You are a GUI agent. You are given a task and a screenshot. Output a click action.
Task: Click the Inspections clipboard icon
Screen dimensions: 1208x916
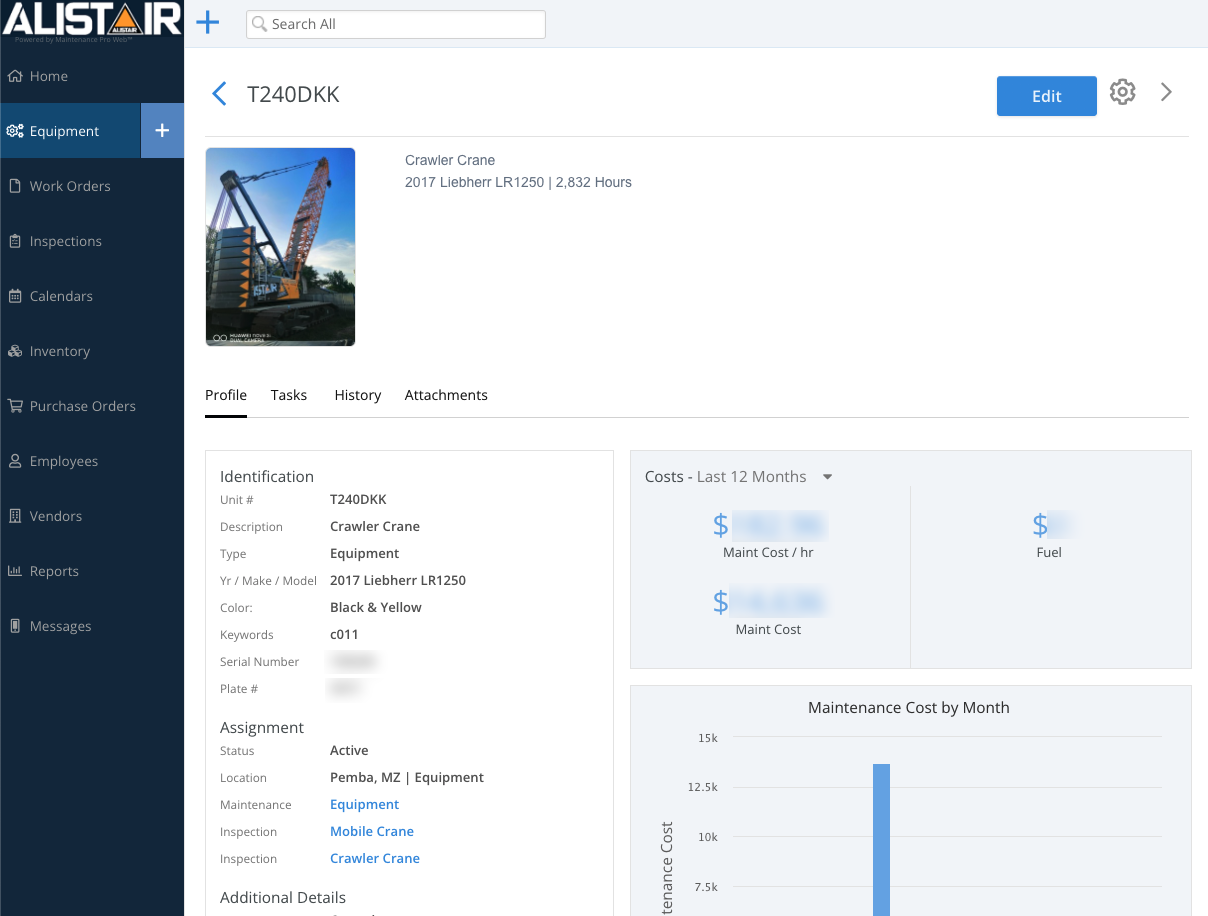15,241
